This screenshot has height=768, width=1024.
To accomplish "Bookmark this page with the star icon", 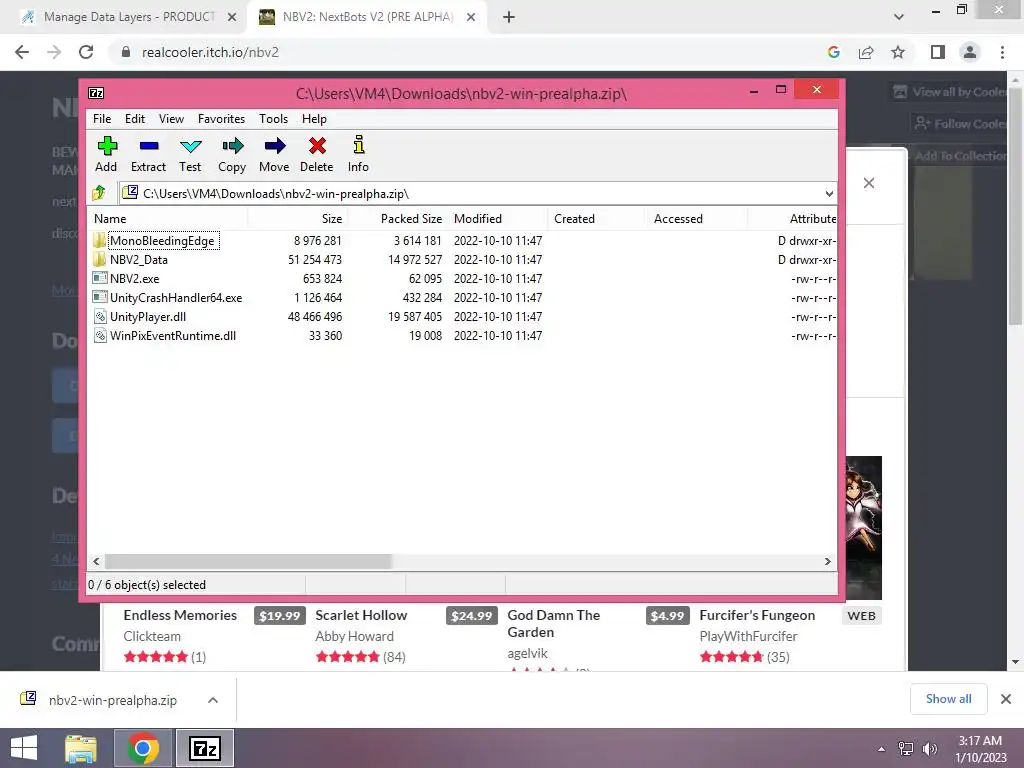I will pyautogui.click(x=898, y=52).
